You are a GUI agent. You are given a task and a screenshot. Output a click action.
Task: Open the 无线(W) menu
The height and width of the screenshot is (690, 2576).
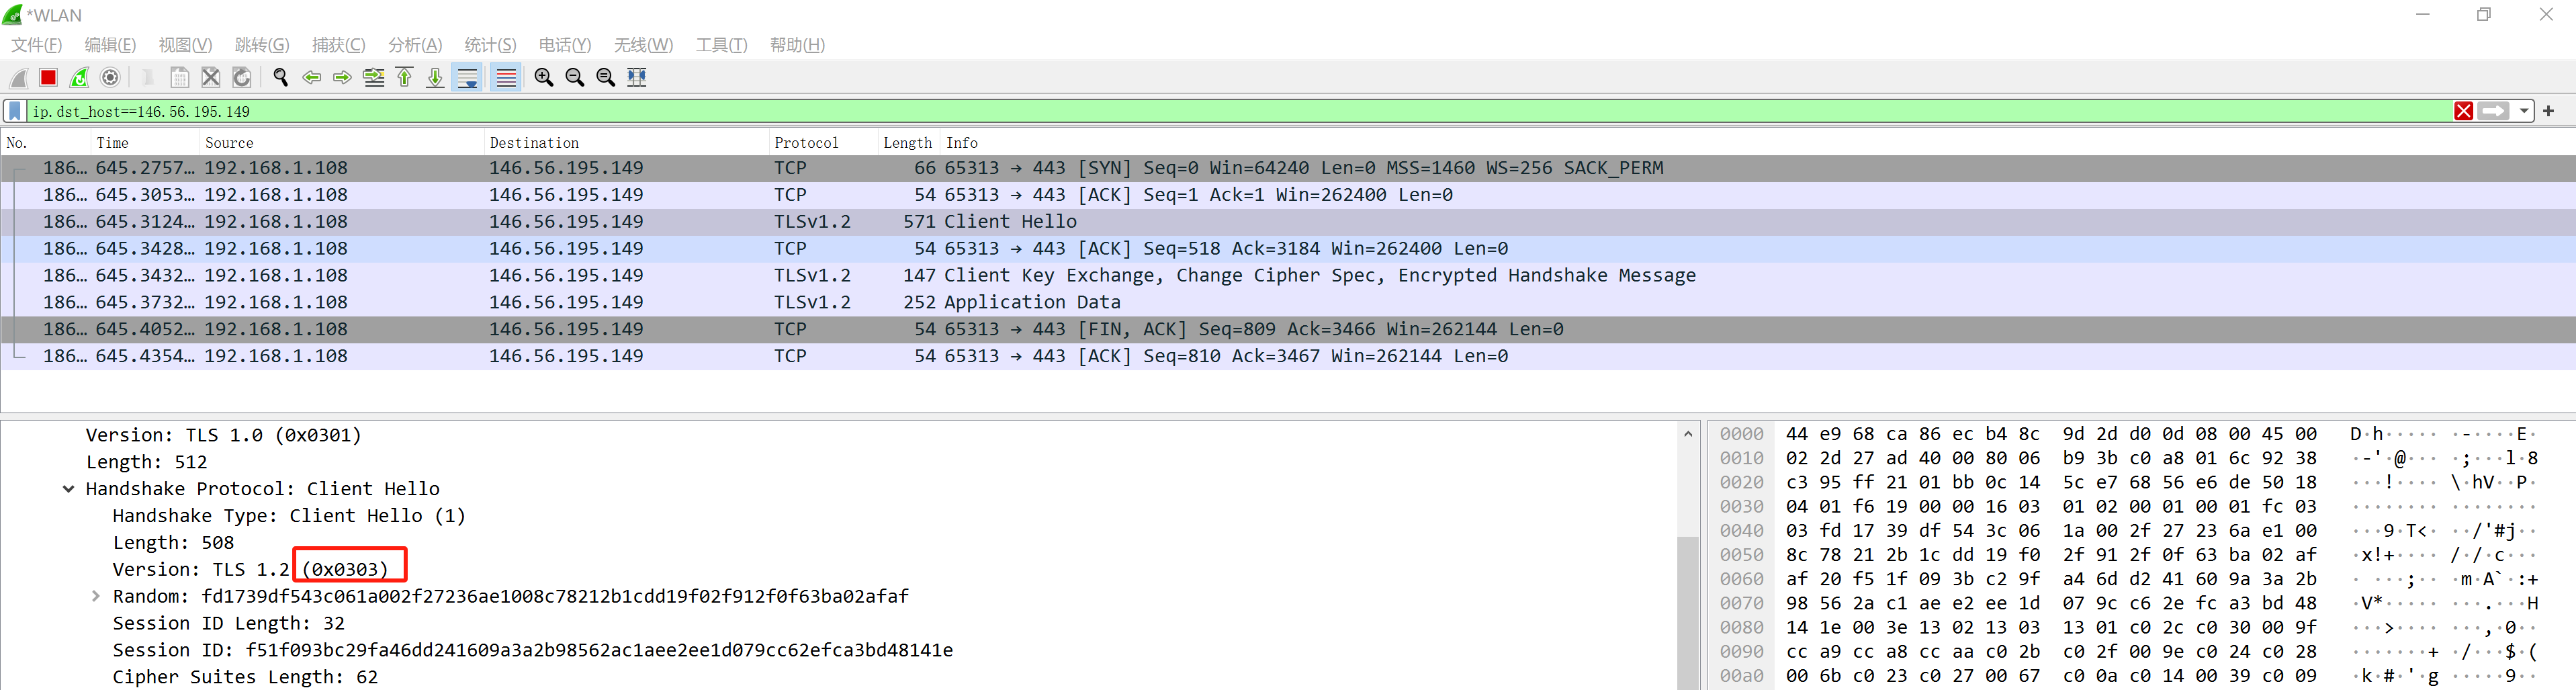tap(643, 45)
